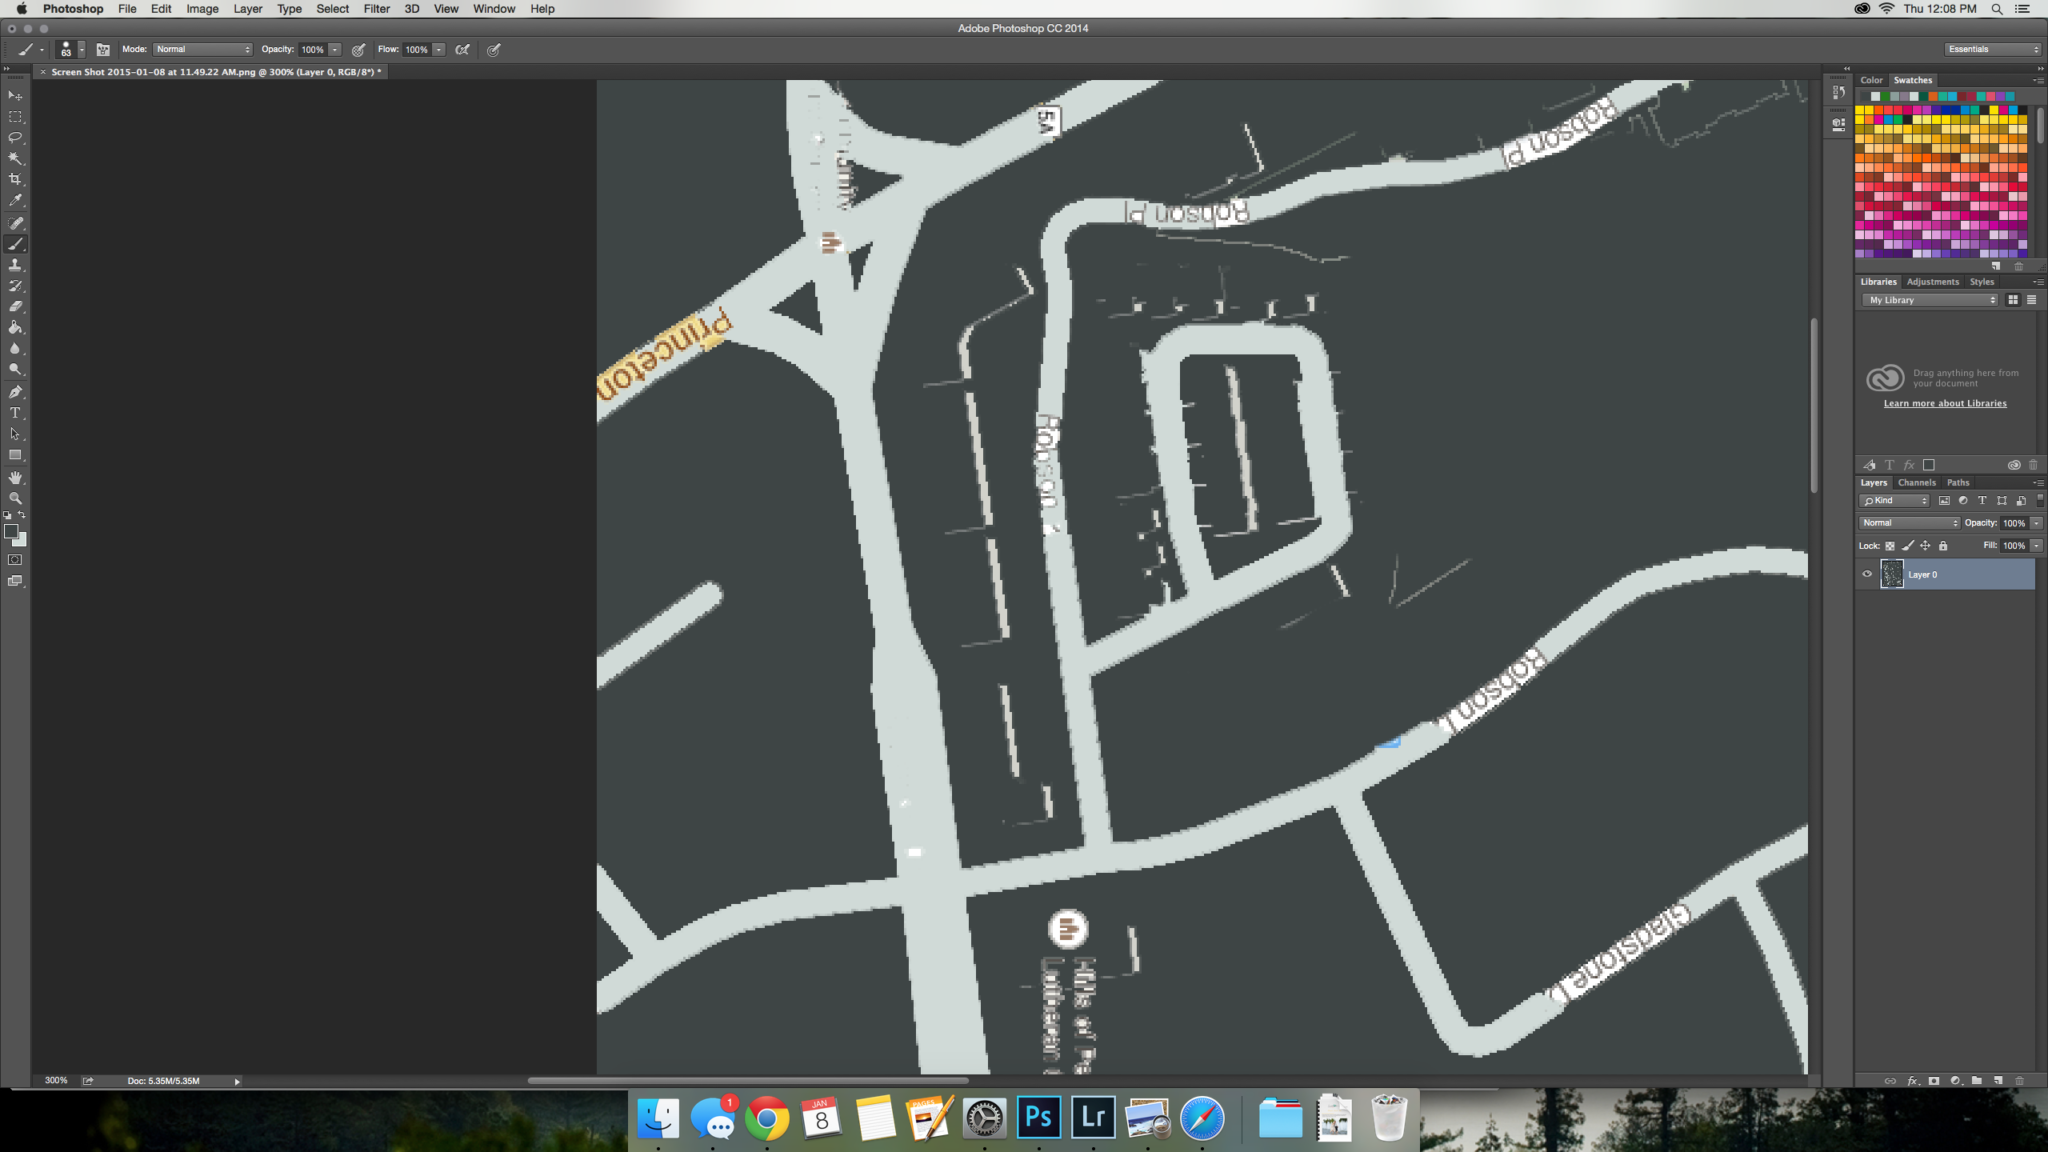Select the Hand tool

(x=15, y=477)
